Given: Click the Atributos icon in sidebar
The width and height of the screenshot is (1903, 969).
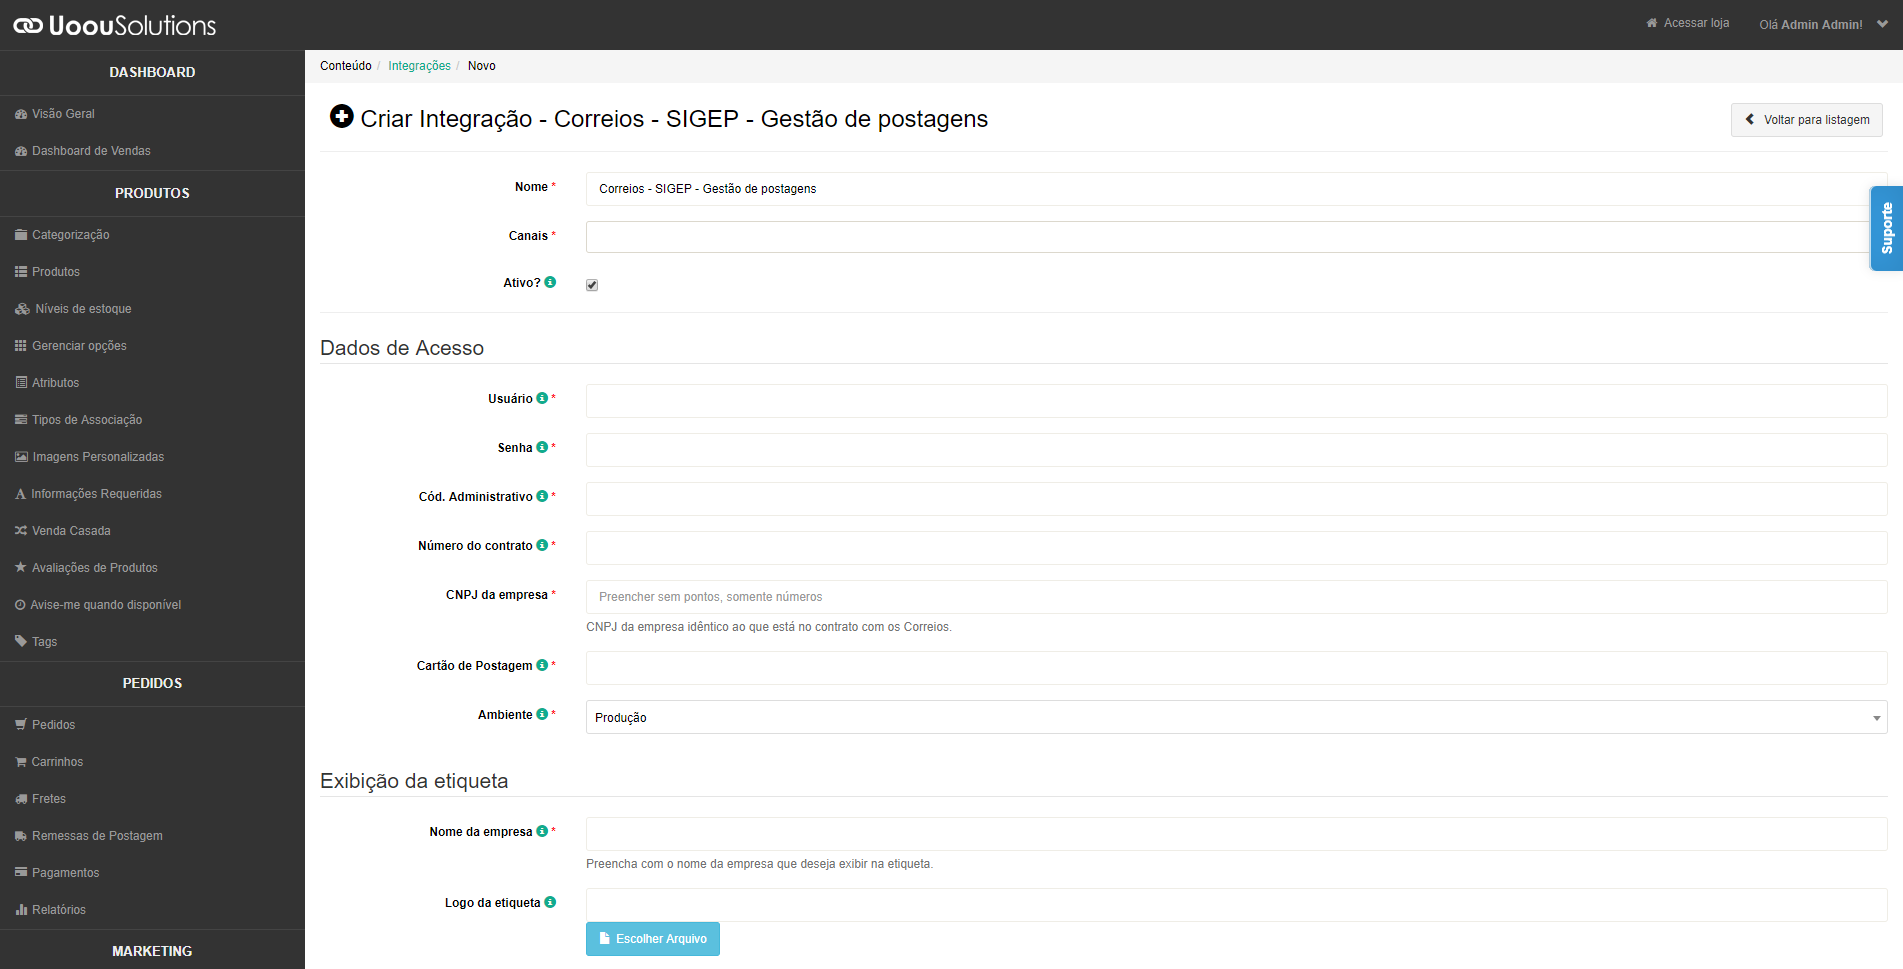Looking at the screenshot, I should (x=21, y=383).
